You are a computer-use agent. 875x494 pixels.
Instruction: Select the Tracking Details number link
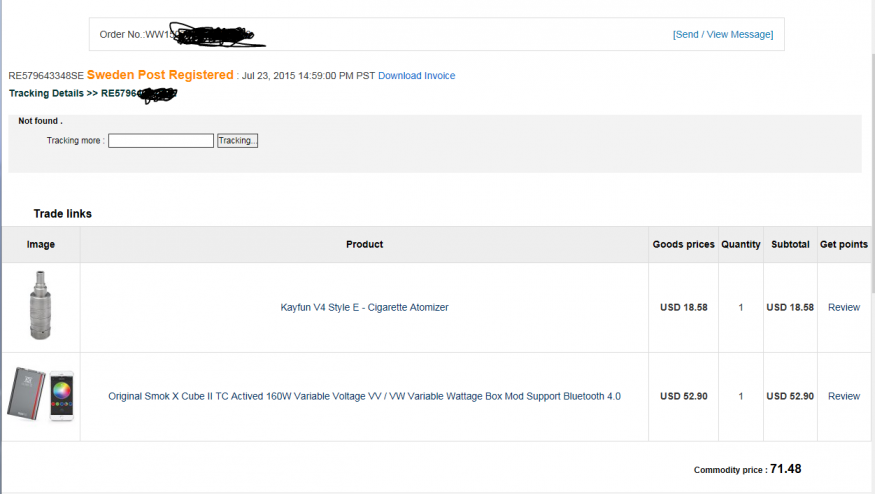point(138,94)
